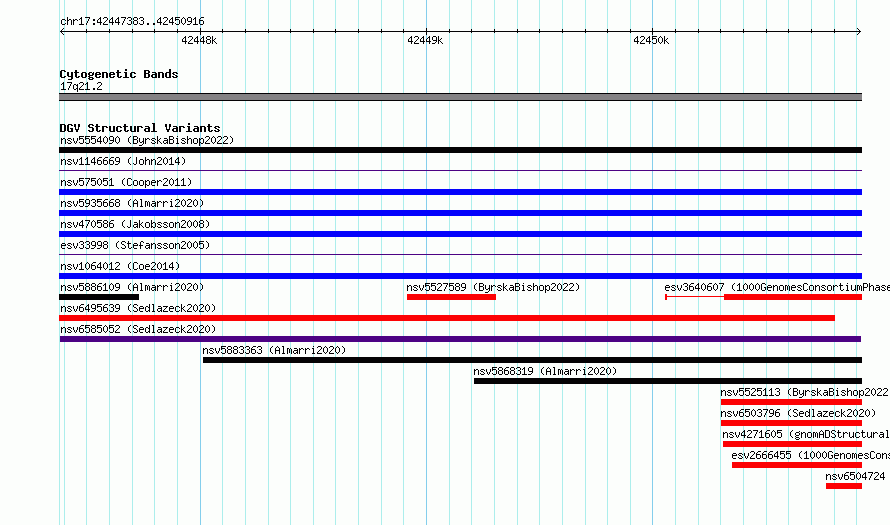The width and height of the screenshot is (890, 525).
Task: Select the dark purple nsv6585052 bar
Action: 460,339
